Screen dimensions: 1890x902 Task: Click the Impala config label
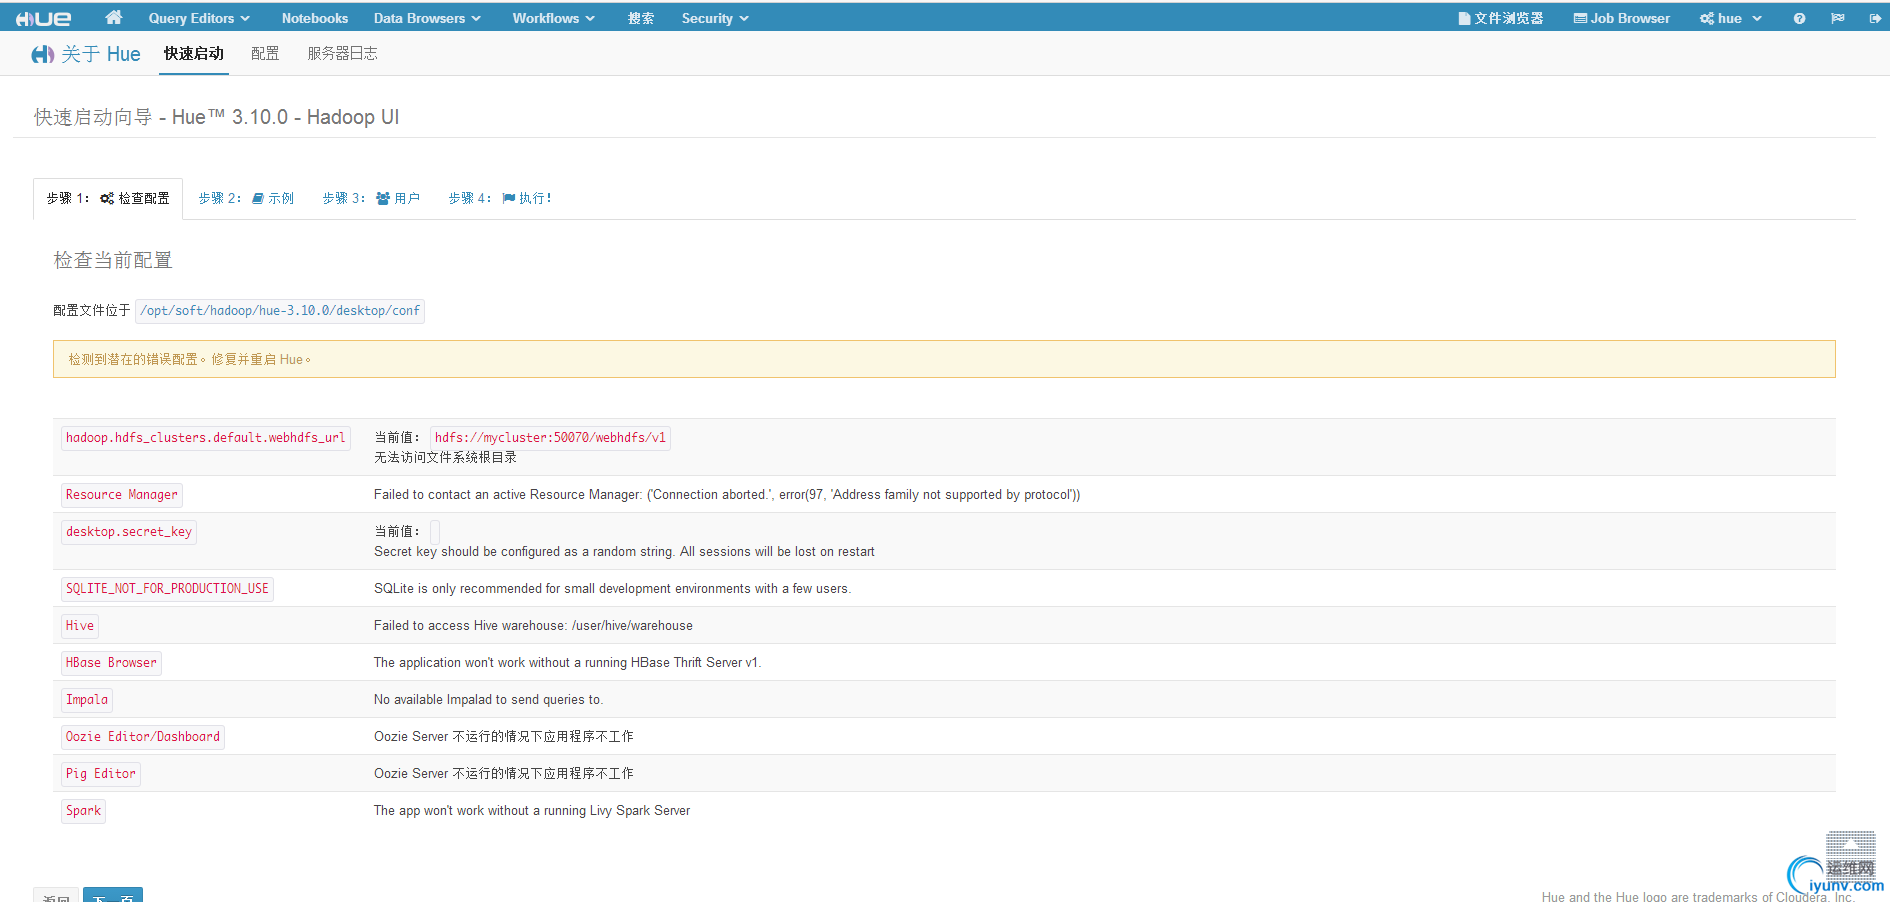pyautogui.click(x=87, y=700)
